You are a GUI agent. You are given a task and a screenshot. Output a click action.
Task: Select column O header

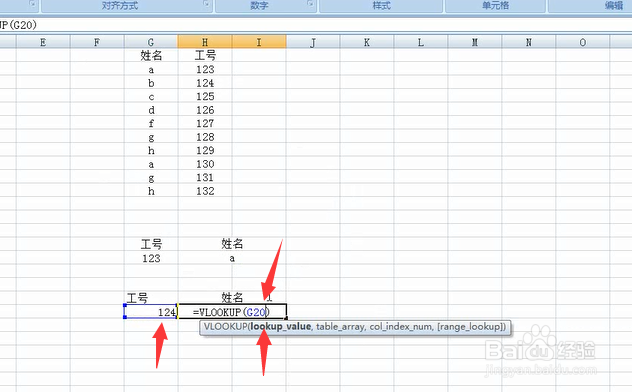pos(582,42)
